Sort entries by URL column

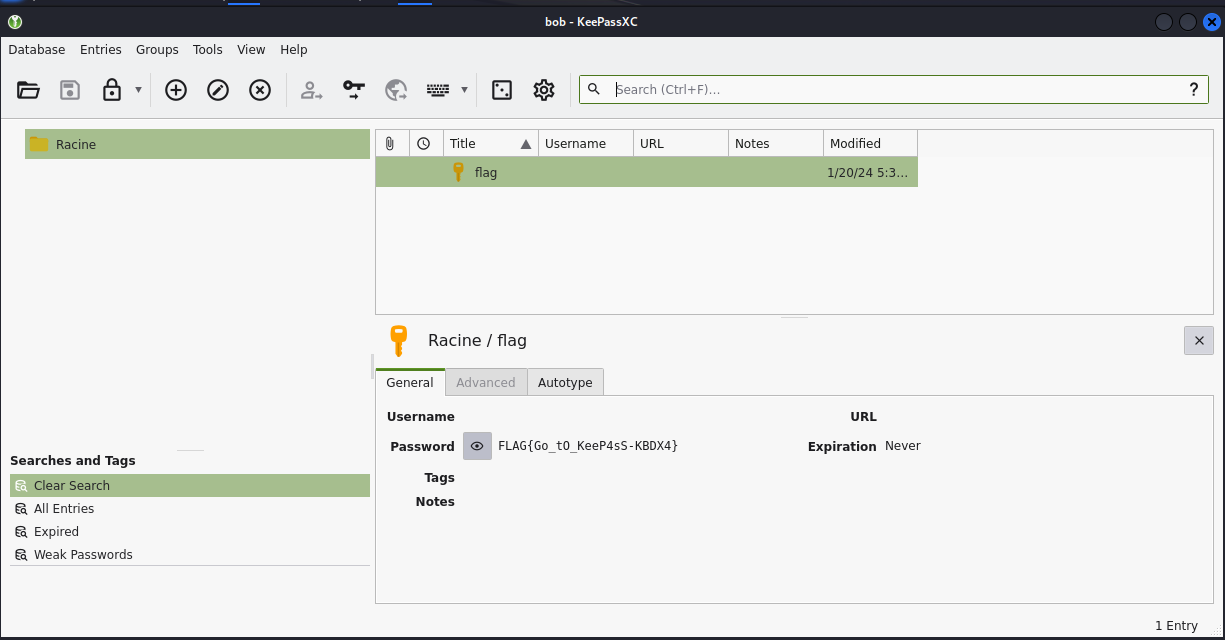681,143
